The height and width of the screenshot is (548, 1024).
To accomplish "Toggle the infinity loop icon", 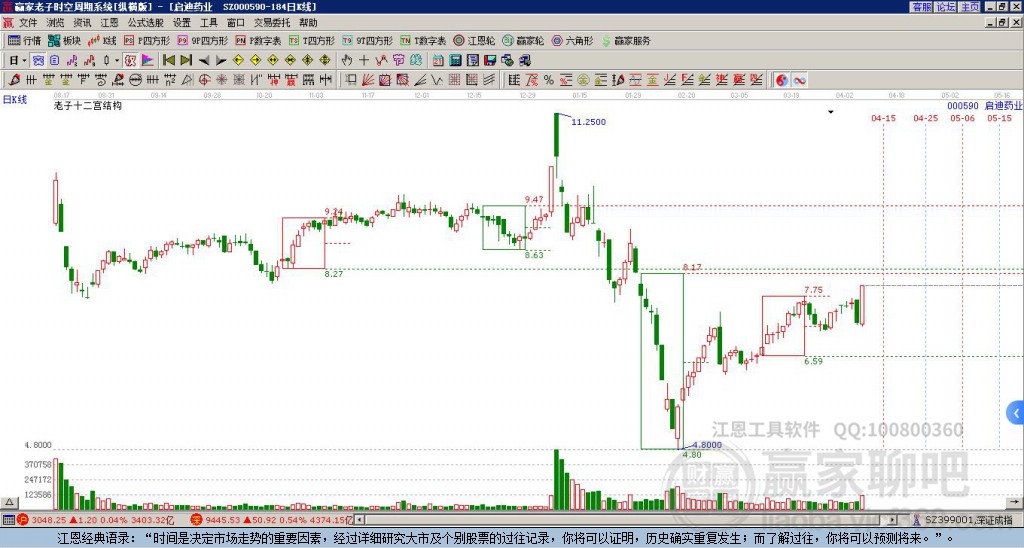I will pos(799,80).
